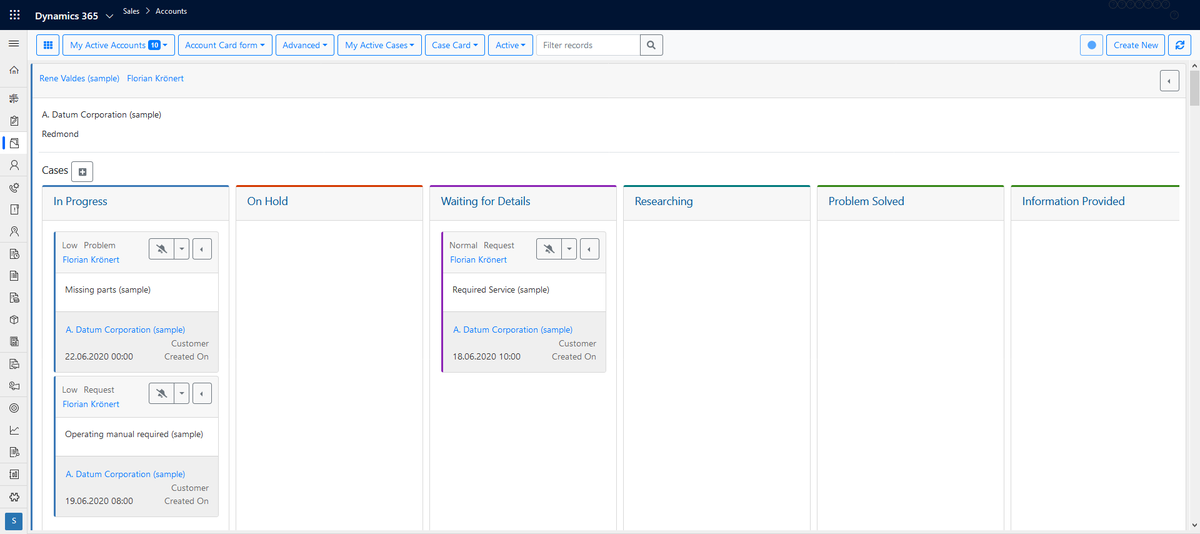
Task: Open Products cube icon in sidebar
Action: (14, 320)
